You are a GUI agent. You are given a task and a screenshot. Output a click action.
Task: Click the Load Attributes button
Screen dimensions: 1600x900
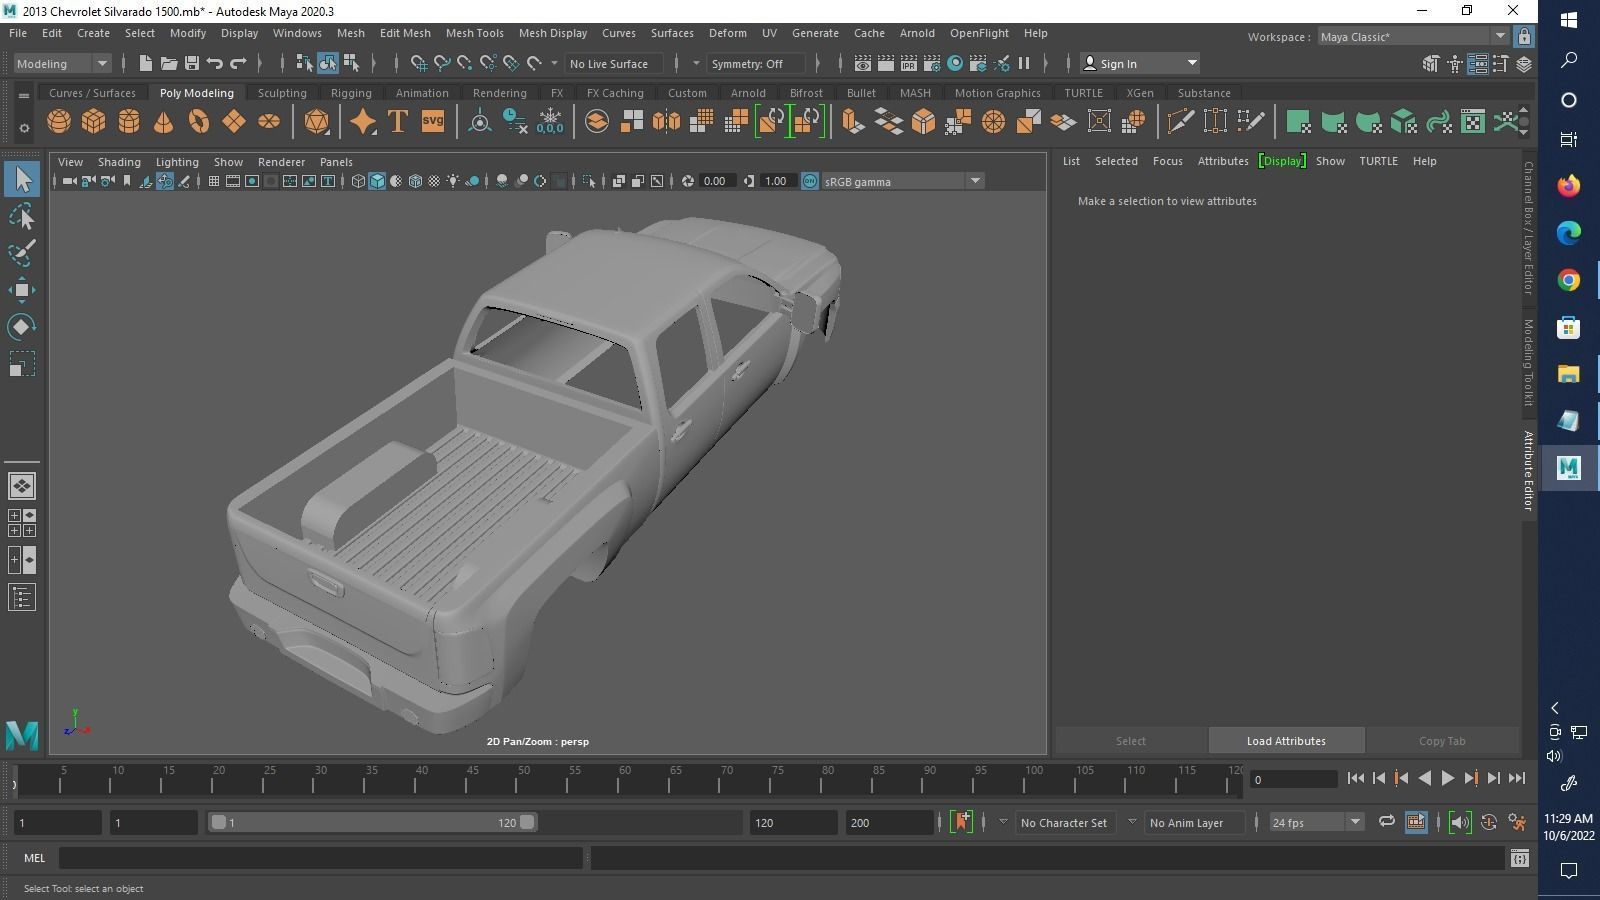click(1286, 741)
